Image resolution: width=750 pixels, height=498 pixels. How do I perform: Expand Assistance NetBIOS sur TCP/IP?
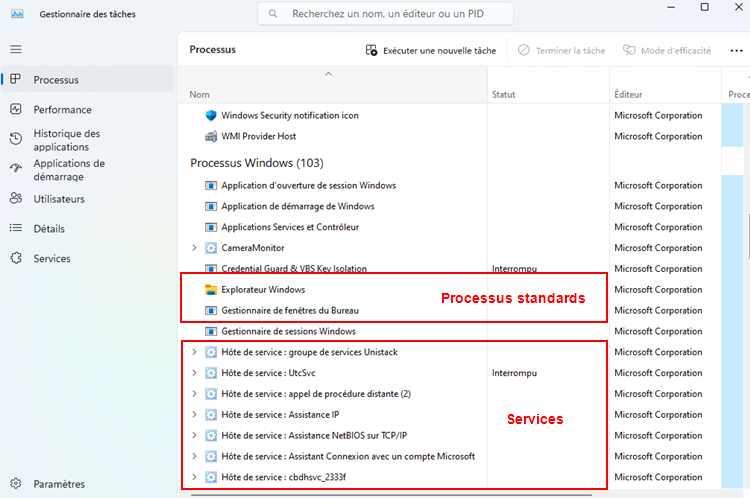click(194, 435)
